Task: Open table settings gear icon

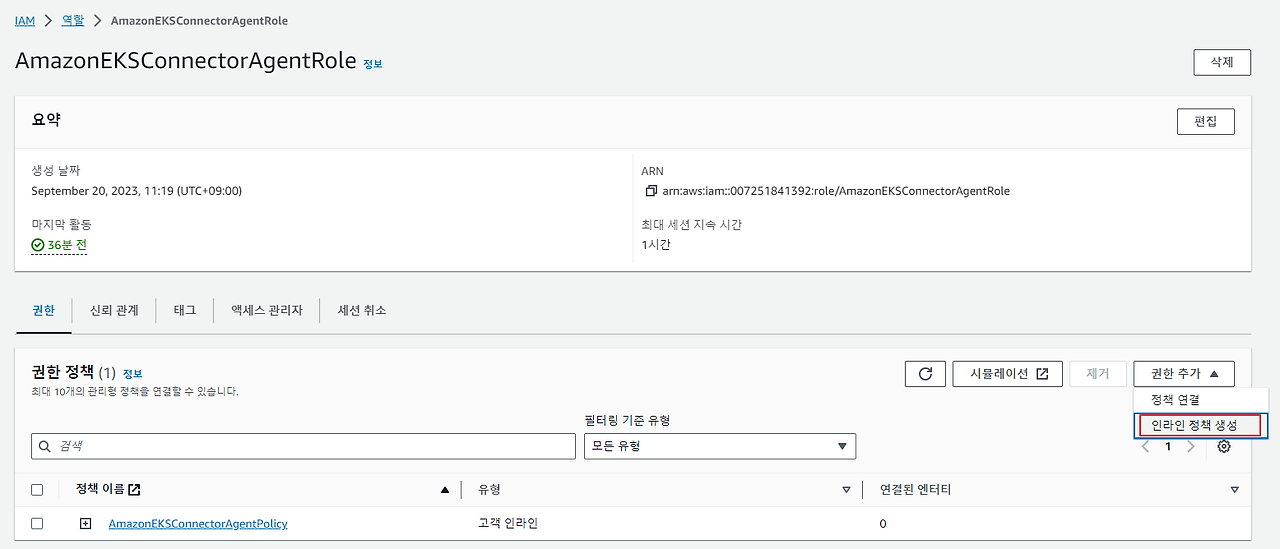Action: tap(1224, 446)
